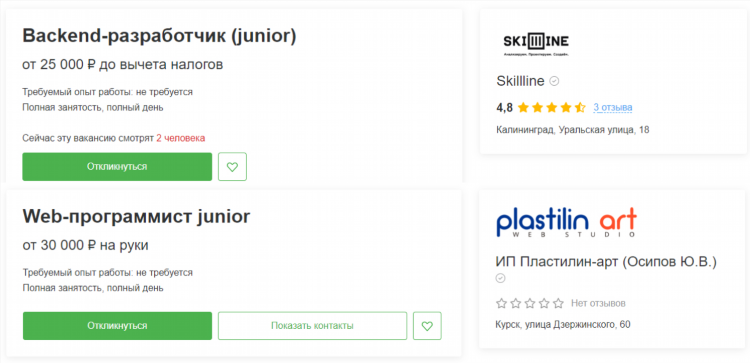Show employer contacts with Показать контакты
Image resolution: width=750 pixels, height=363 pixels.
[312, 326]
